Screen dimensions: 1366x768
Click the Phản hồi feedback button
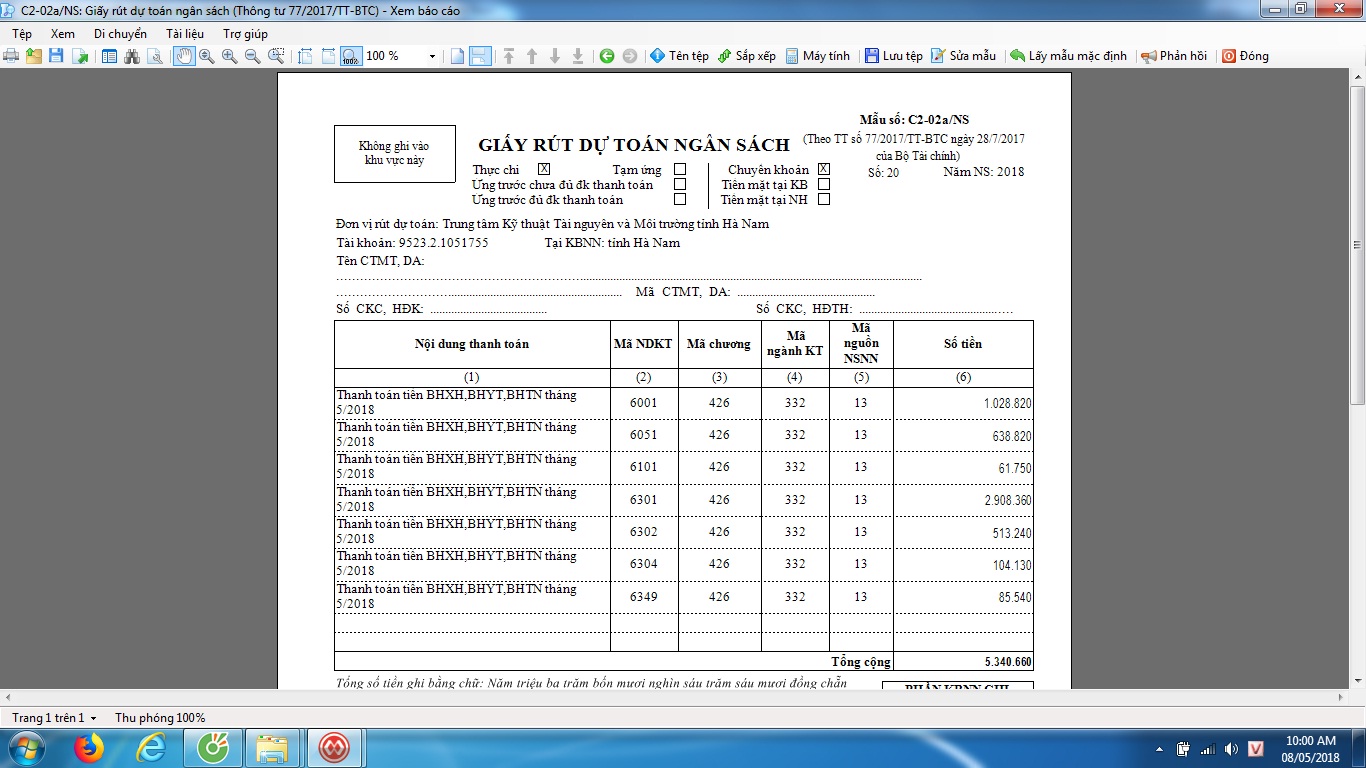pos(1174,56)
